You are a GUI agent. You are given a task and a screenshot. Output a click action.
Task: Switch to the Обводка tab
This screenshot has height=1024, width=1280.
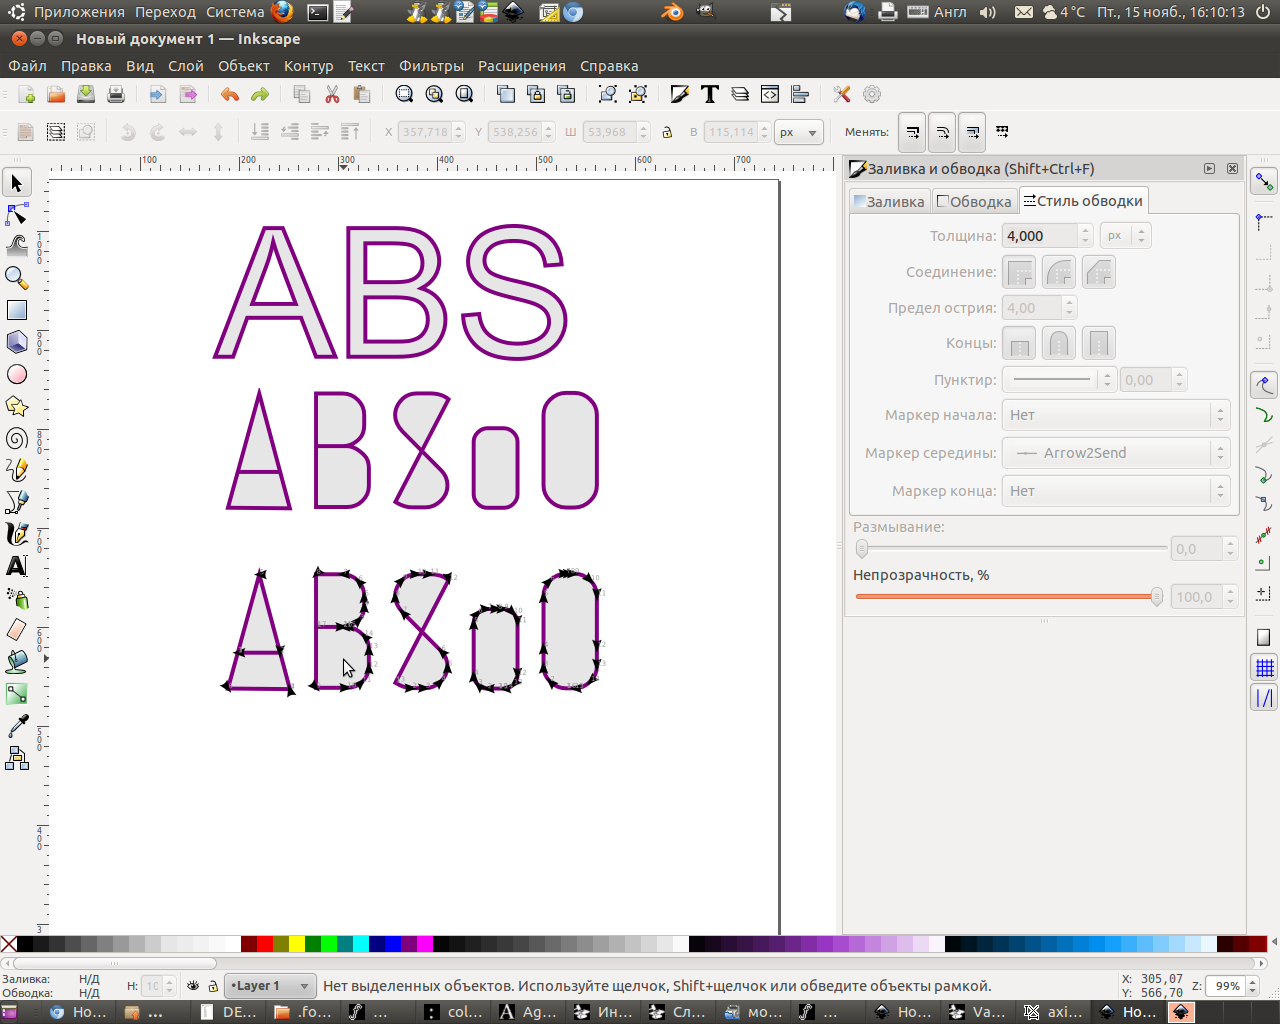coord(974,201)
